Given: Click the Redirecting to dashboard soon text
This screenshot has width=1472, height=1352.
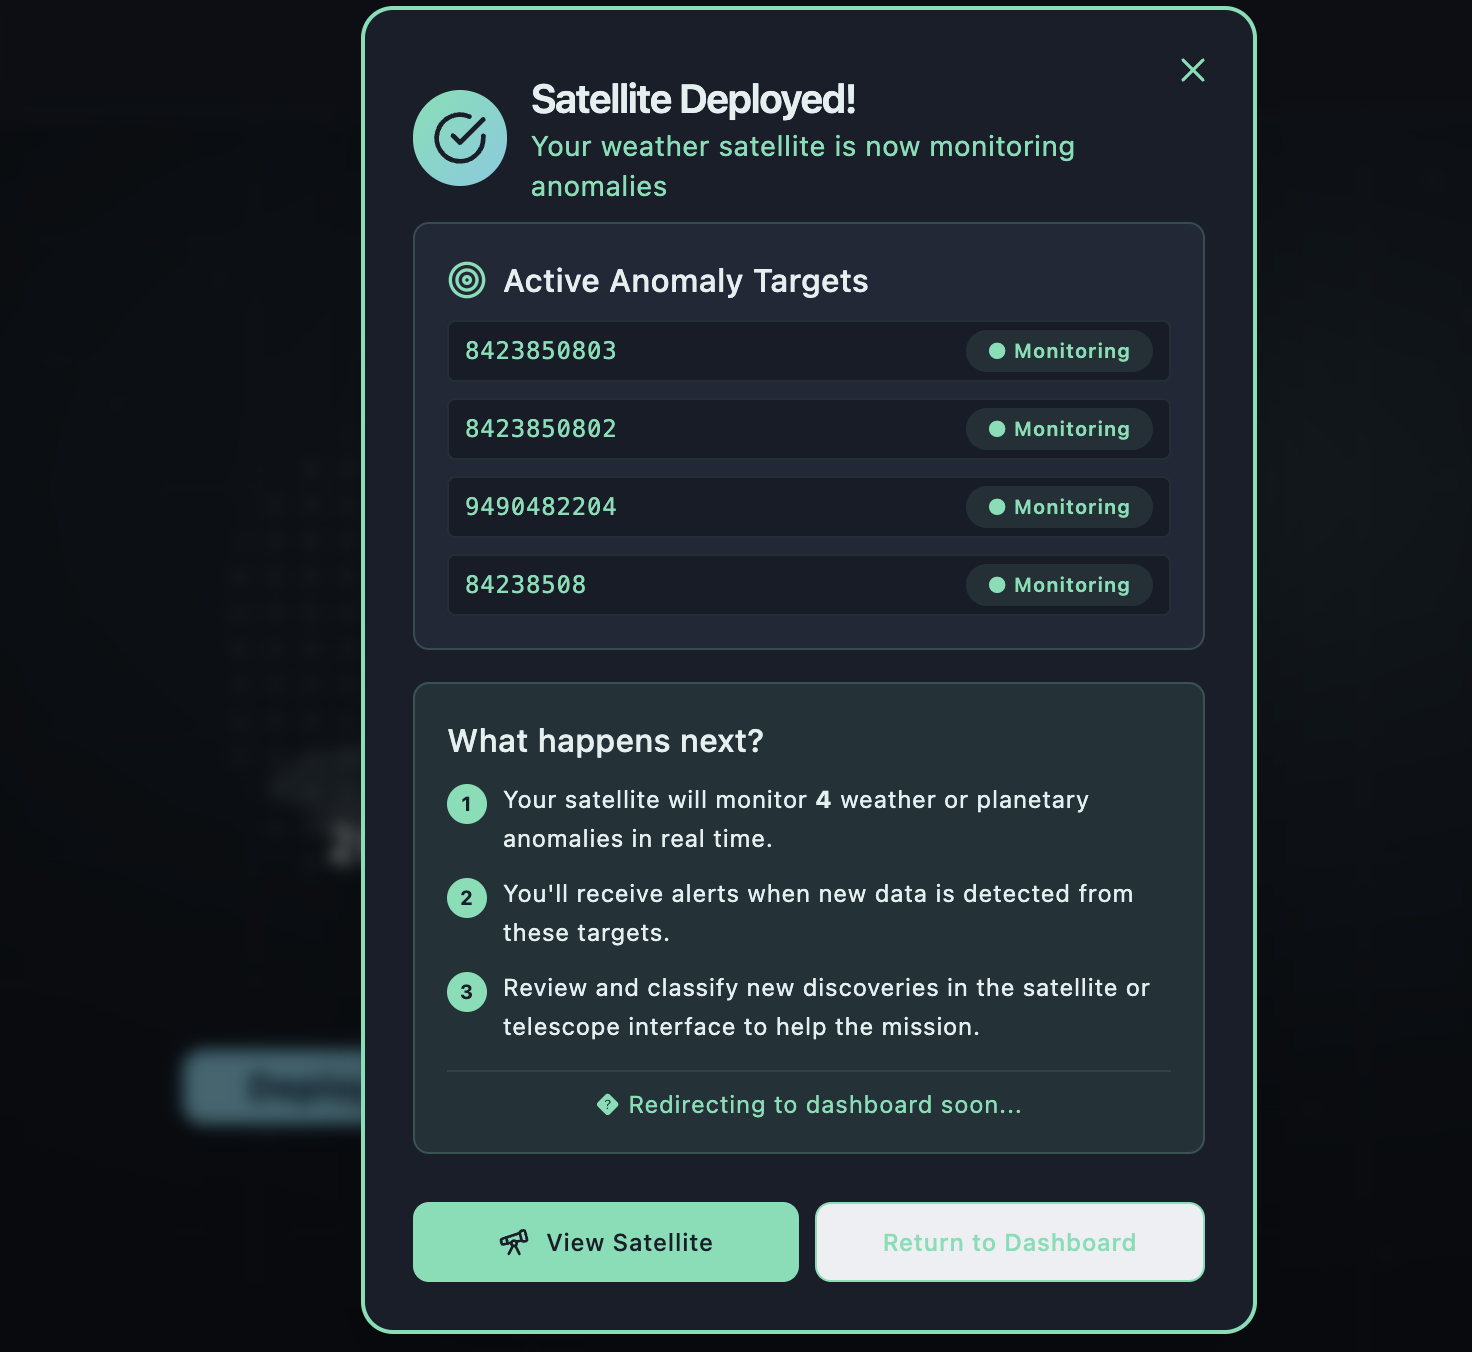Looking at the screenshot, I should 824,1105.
